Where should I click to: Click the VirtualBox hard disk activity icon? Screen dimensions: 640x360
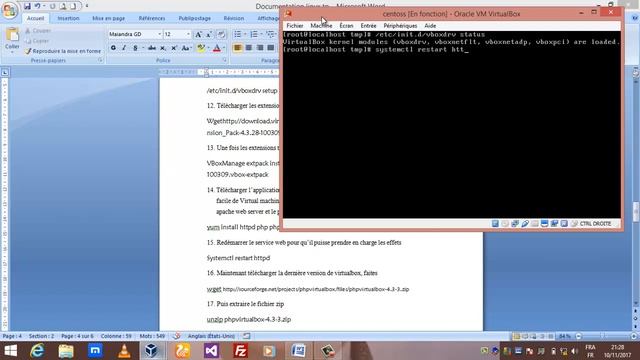pyautogui.click(x=495, y=224)
